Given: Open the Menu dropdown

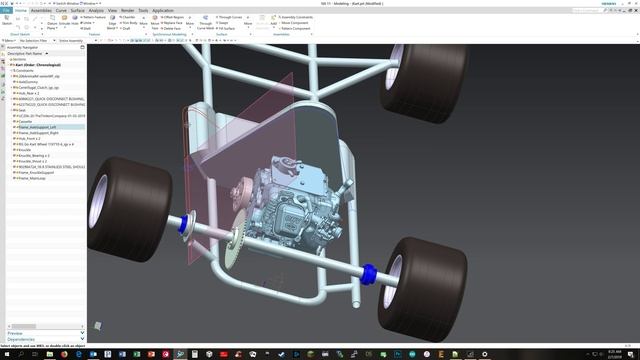Looking at the screenshot, I should point(8,40).
